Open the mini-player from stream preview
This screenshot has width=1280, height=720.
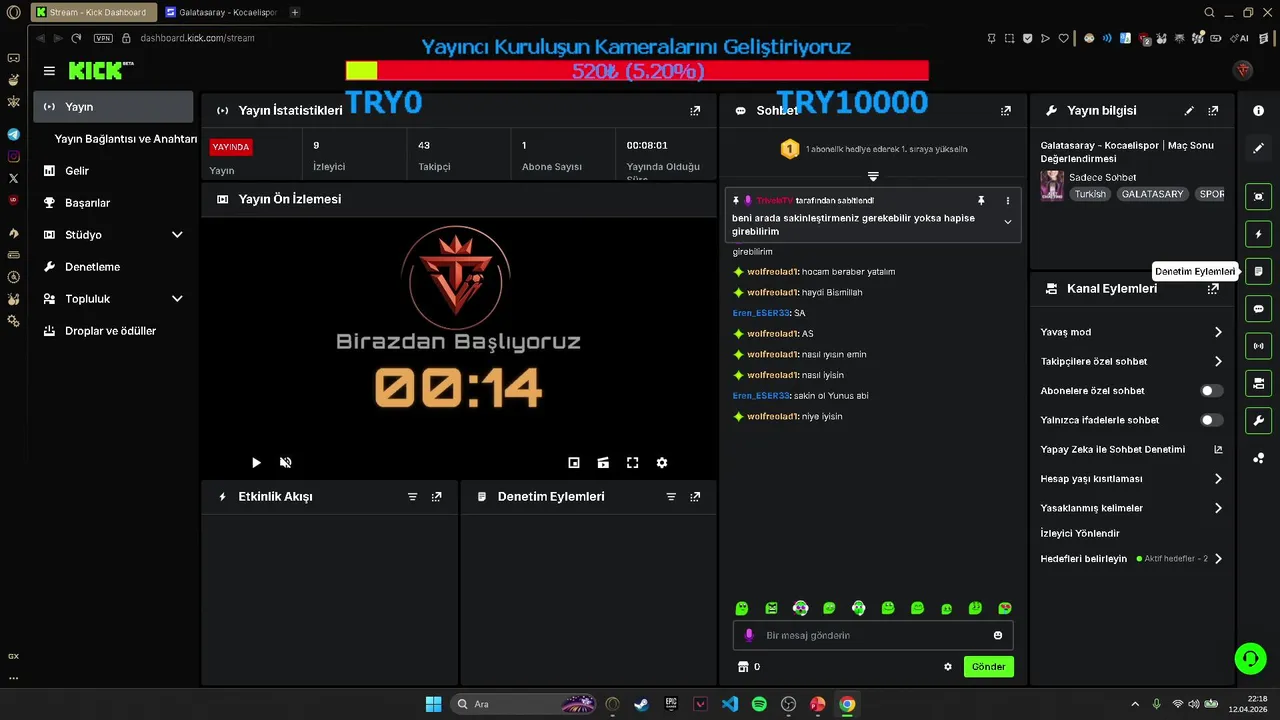[x=574, y=463]
